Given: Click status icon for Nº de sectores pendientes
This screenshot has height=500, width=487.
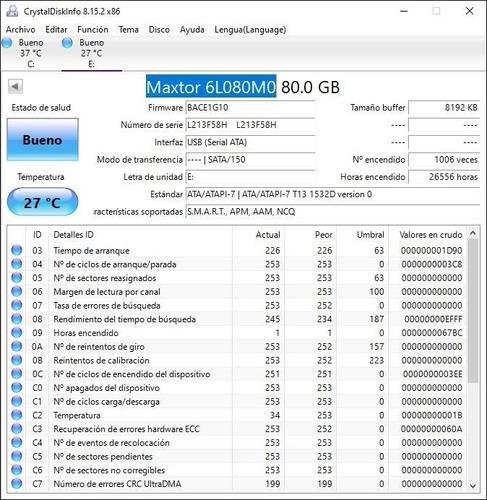Looking at the screenshot, I should click(x=17, y=456).
